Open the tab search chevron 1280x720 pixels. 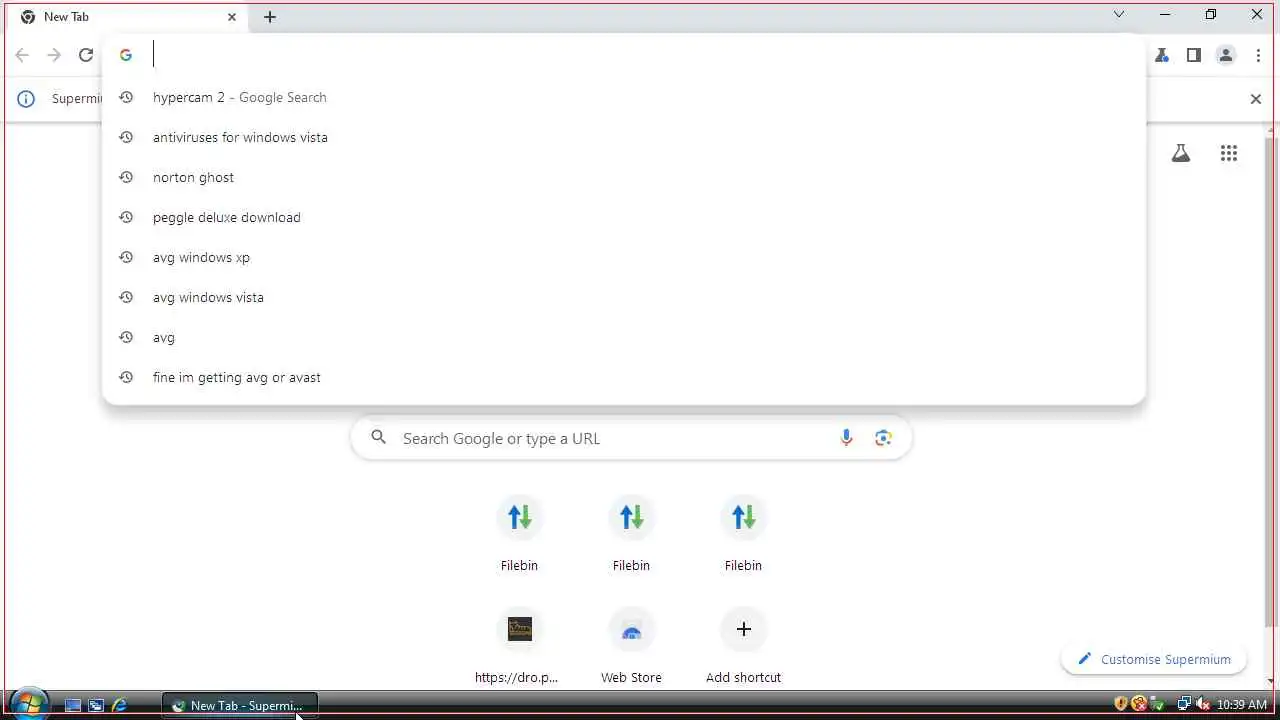click(1119, 14)
